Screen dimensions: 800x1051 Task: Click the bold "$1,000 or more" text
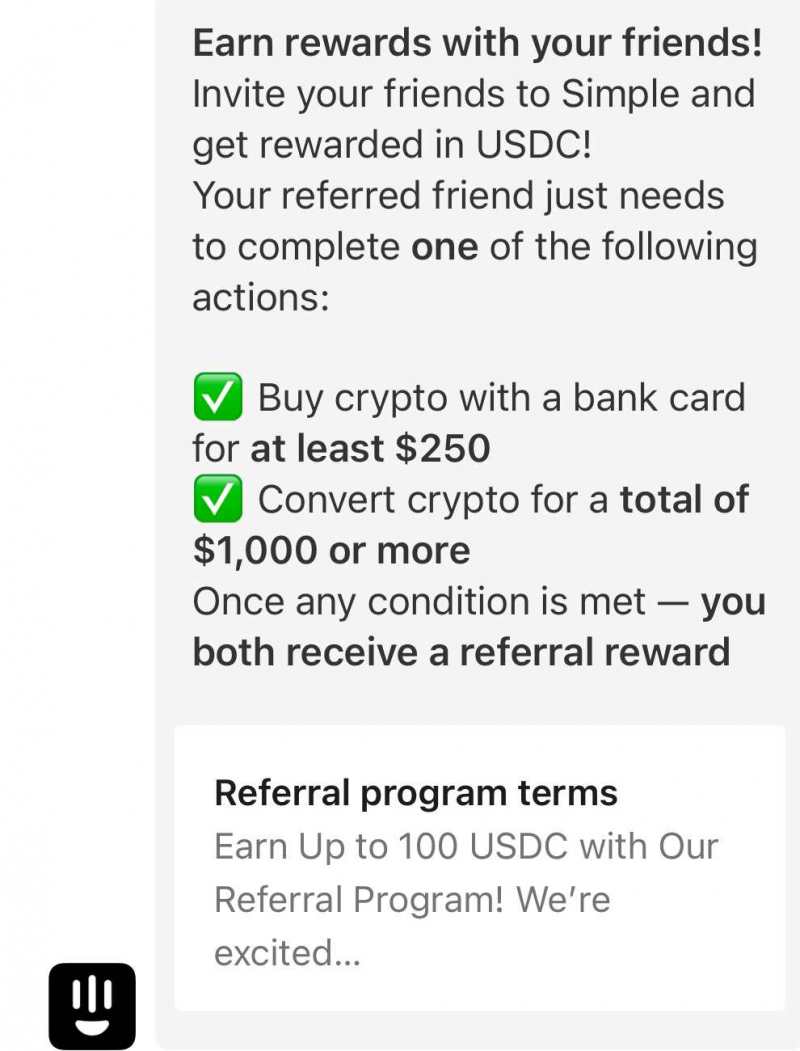[x=331, y=551]
